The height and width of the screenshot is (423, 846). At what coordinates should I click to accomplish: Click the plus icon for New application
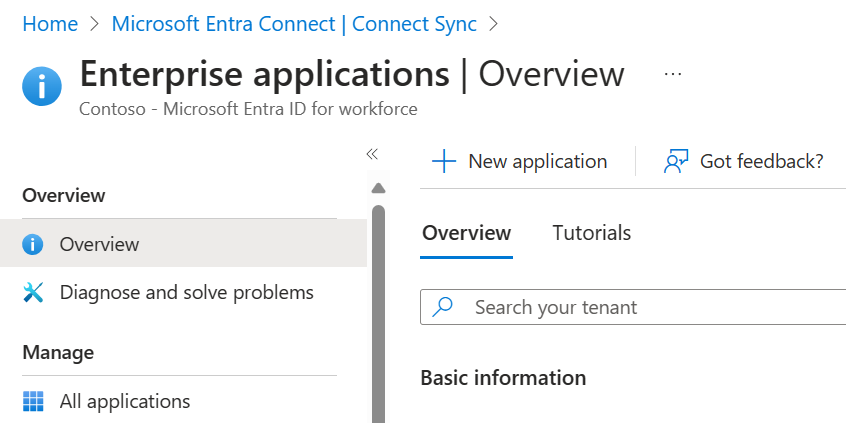point(443,161)
